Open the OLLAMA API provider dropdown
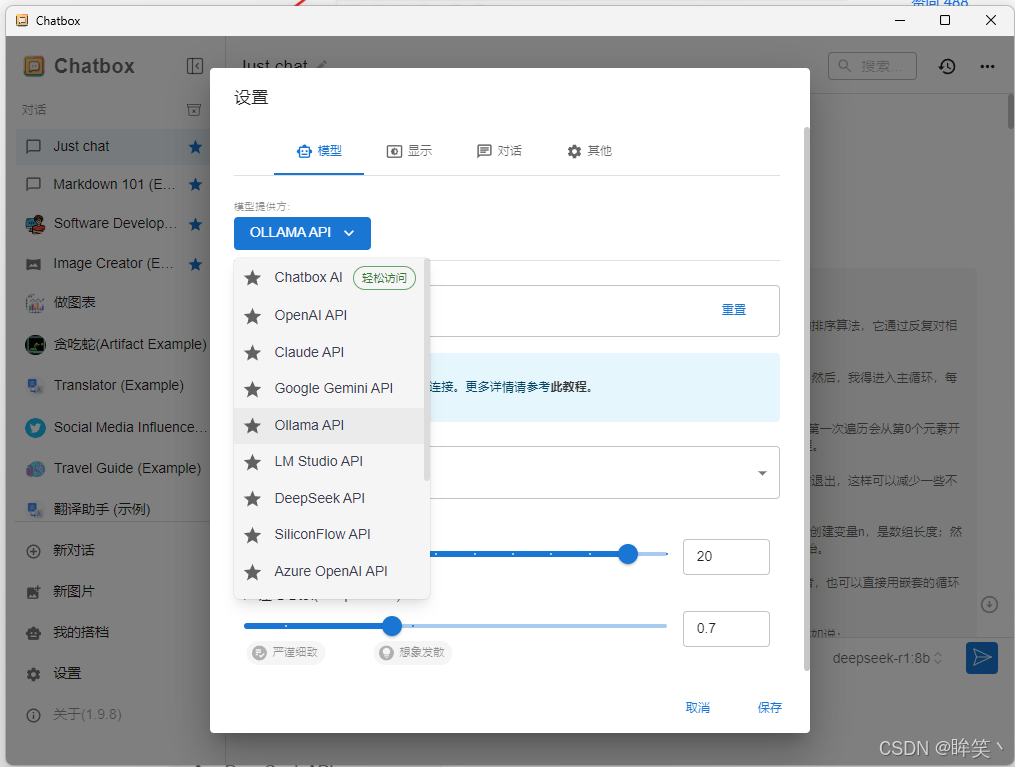 pyautogui.click(x=302, y=233)
